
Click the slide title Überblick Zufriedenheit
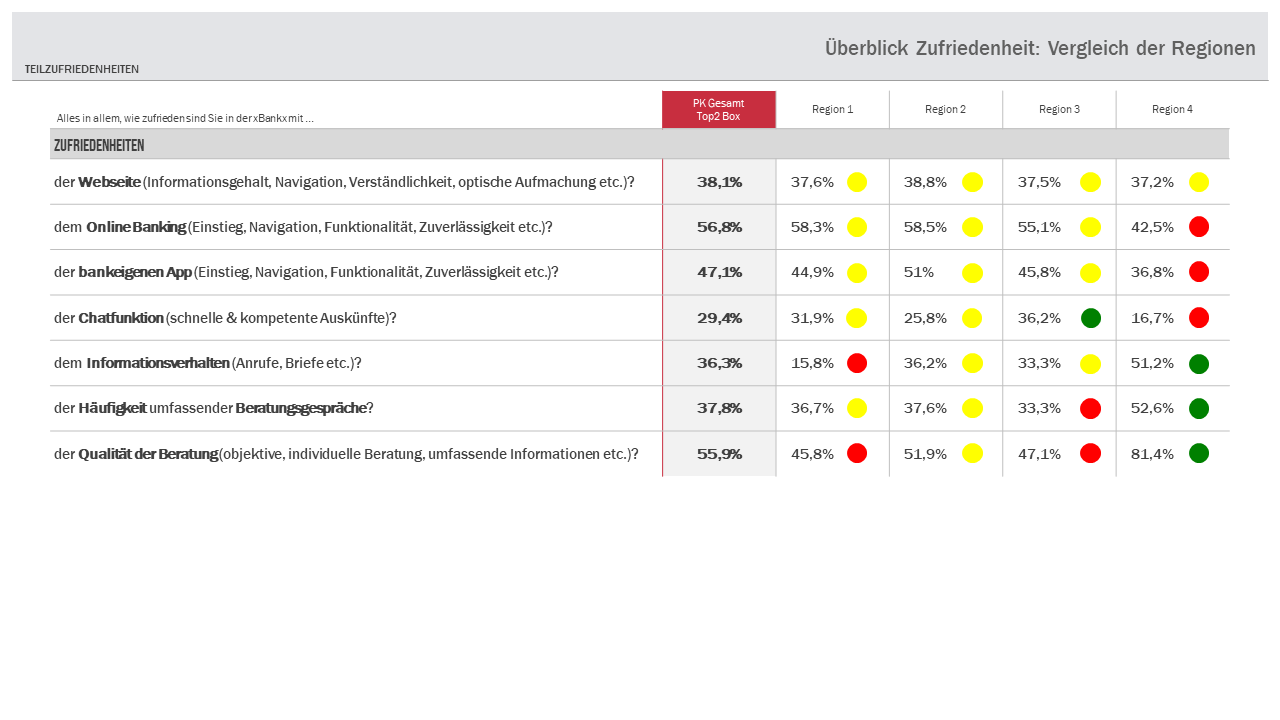coord(1040,48)
